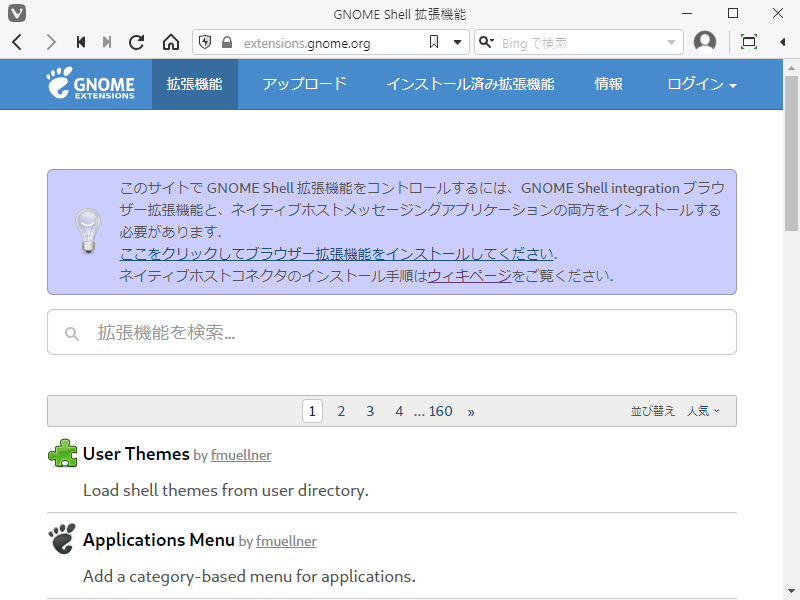Go to page 4

[x=399, y=411]
